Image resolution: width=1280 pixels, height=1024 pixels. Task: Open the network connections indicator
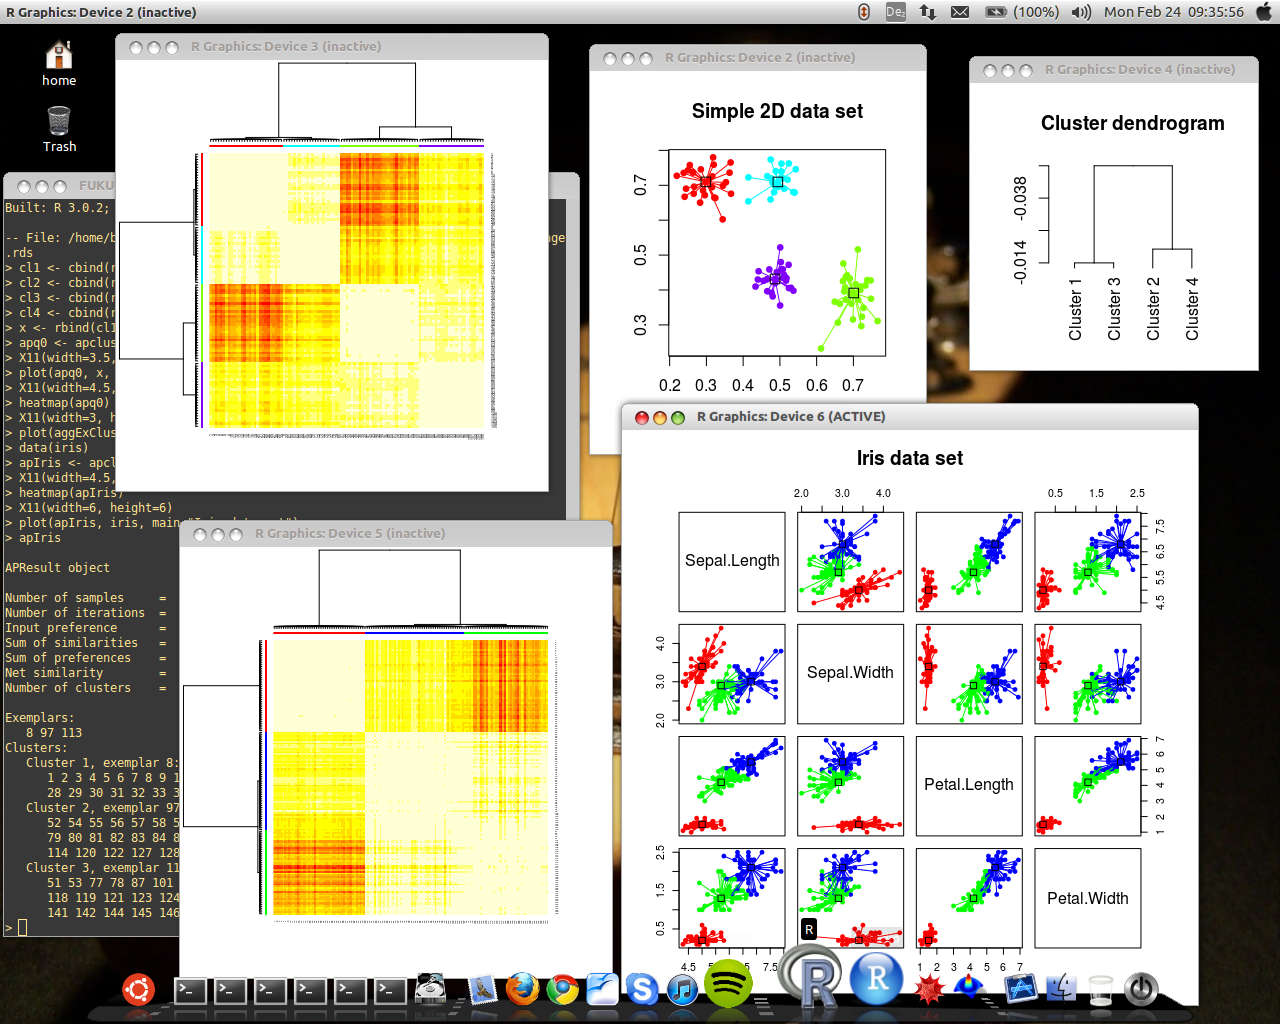pos(928,12)
